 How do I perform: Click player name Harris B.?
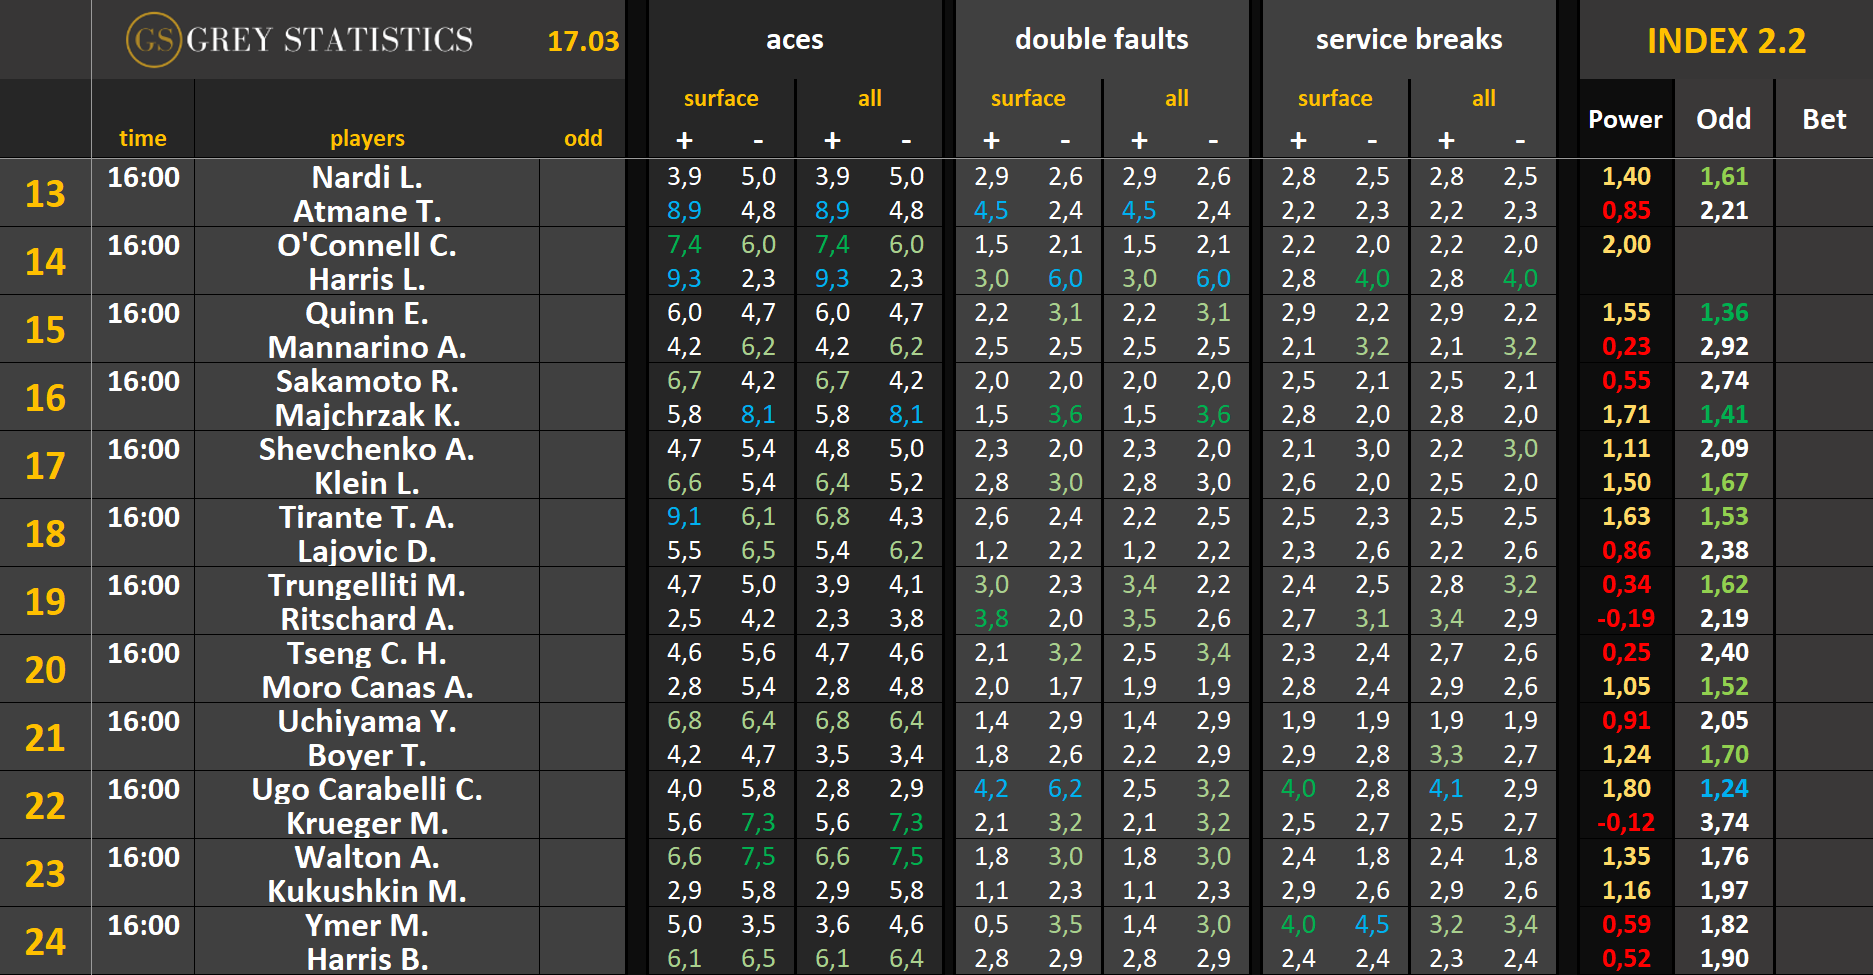click(x=367, y=959)
